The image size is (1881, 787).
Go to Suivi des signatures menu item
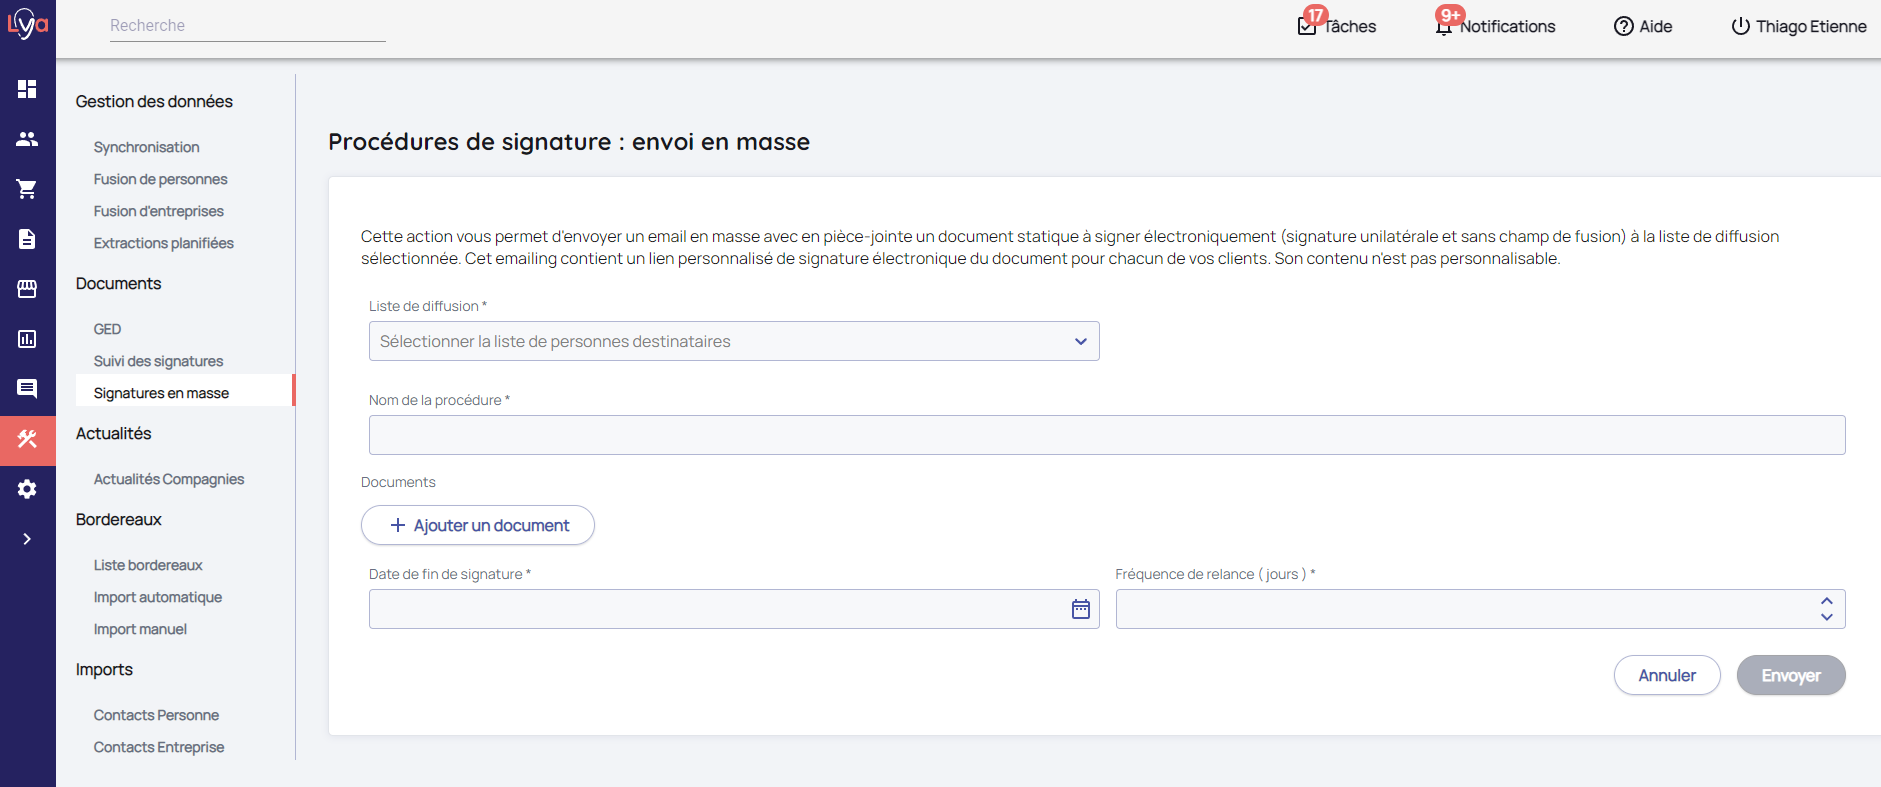pyautogui.click(x=158, y=361)
